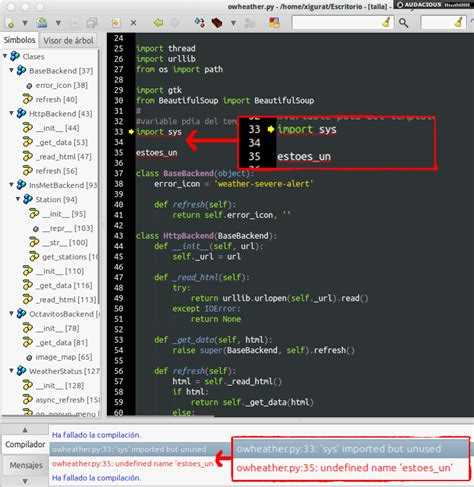Open the New-file template dropdown arrow

(x=25, y=23)
